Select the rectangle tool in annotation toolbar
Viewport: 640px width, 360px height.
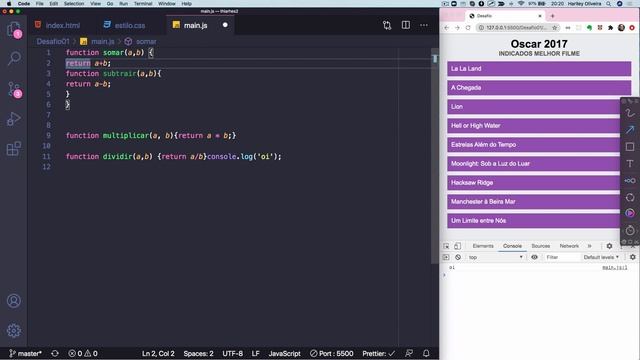pyautogui.click(x=630, y=147)
